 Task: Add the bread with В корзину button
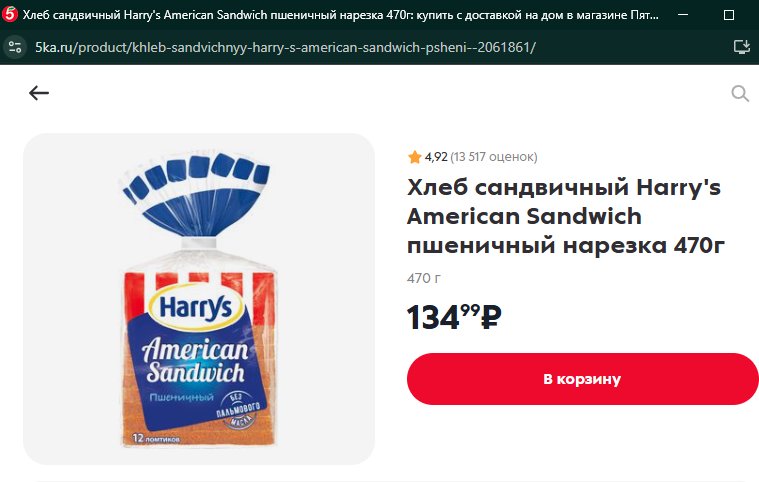click(x=582, y=379)
